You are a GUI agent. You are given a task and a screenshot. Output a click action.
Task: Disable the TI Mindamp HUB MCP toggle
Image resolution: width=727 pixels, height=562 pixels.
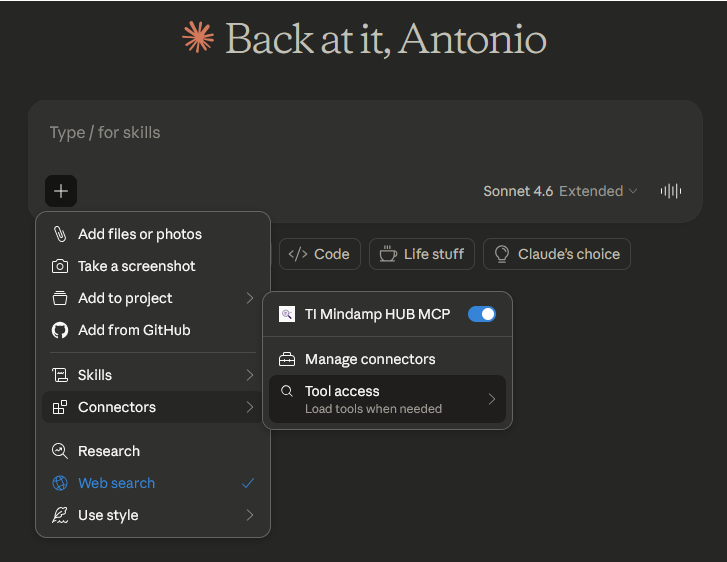(481, 314)
